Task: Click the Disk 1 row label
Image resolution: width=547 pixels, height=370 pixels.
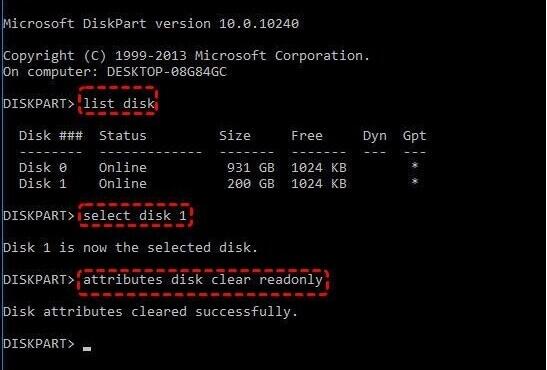Action: pyautogui.click(x=43, y=183)
